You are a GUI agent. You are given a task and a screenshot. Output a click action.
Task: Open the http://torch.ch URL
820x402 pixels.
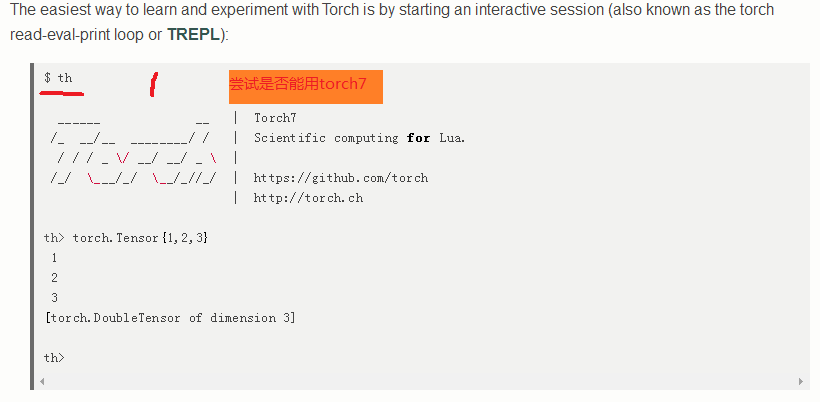[308, 198]
